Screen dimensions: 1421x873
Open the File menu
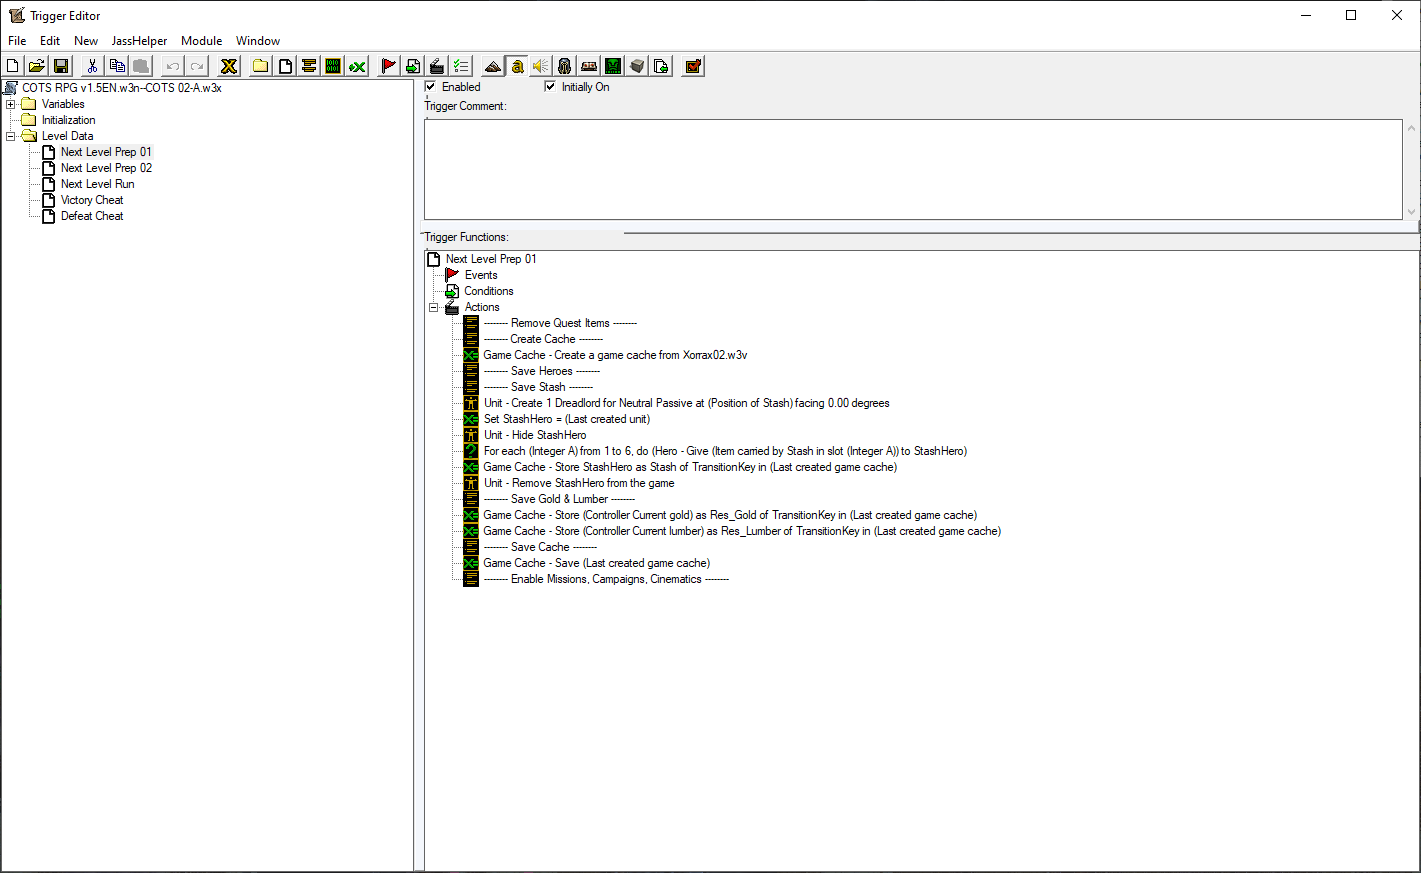click(17, 41)
